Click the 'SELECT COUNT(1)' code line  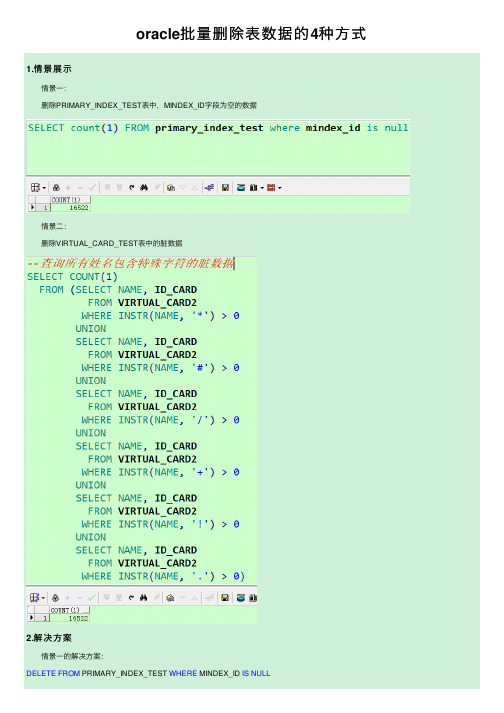pos(72,277)
